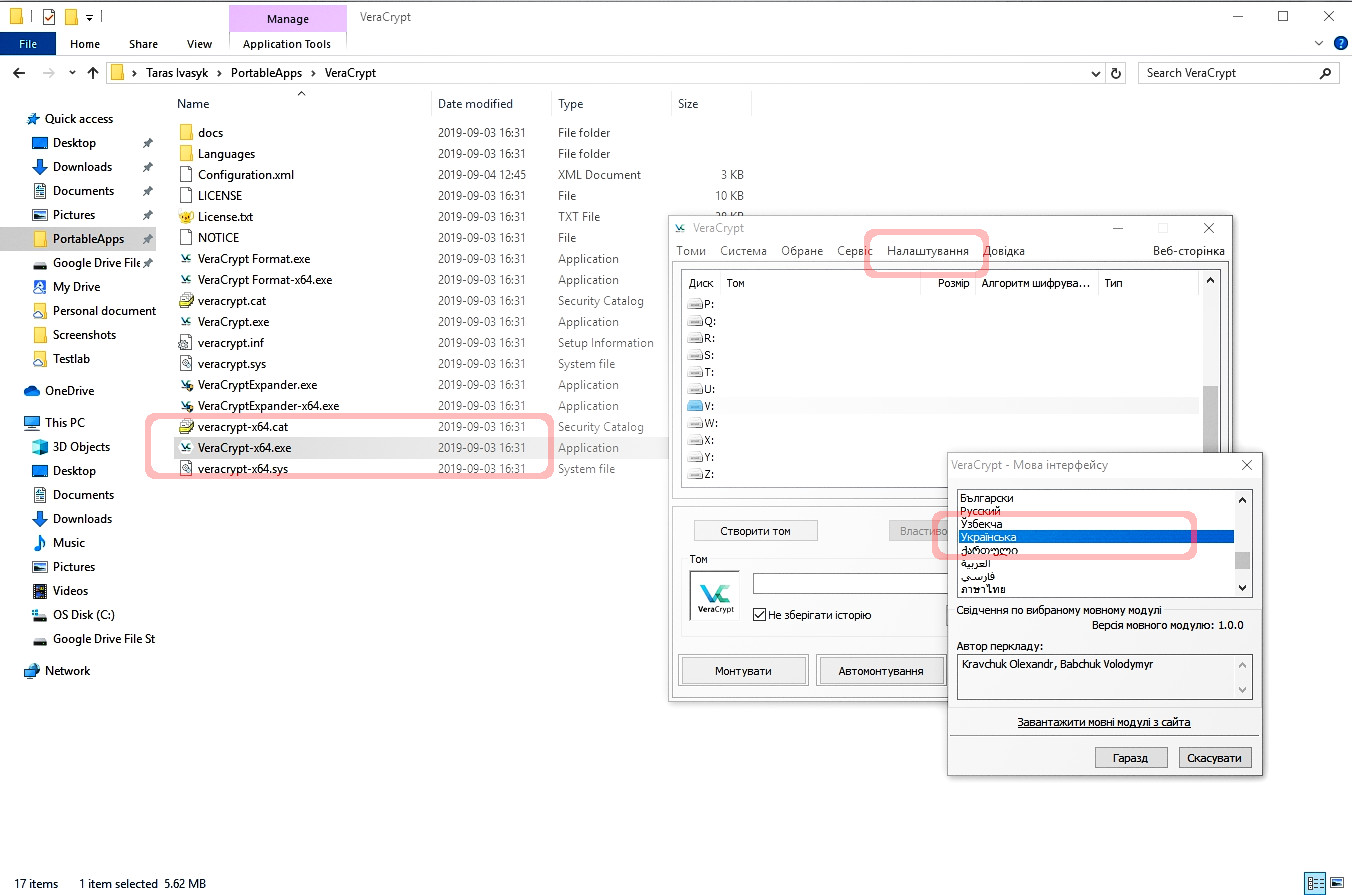Image resolution: width=1352 pixels, height=895 pixels.
Task: Open Videos icon in sidebar
Action: (40, 590)
